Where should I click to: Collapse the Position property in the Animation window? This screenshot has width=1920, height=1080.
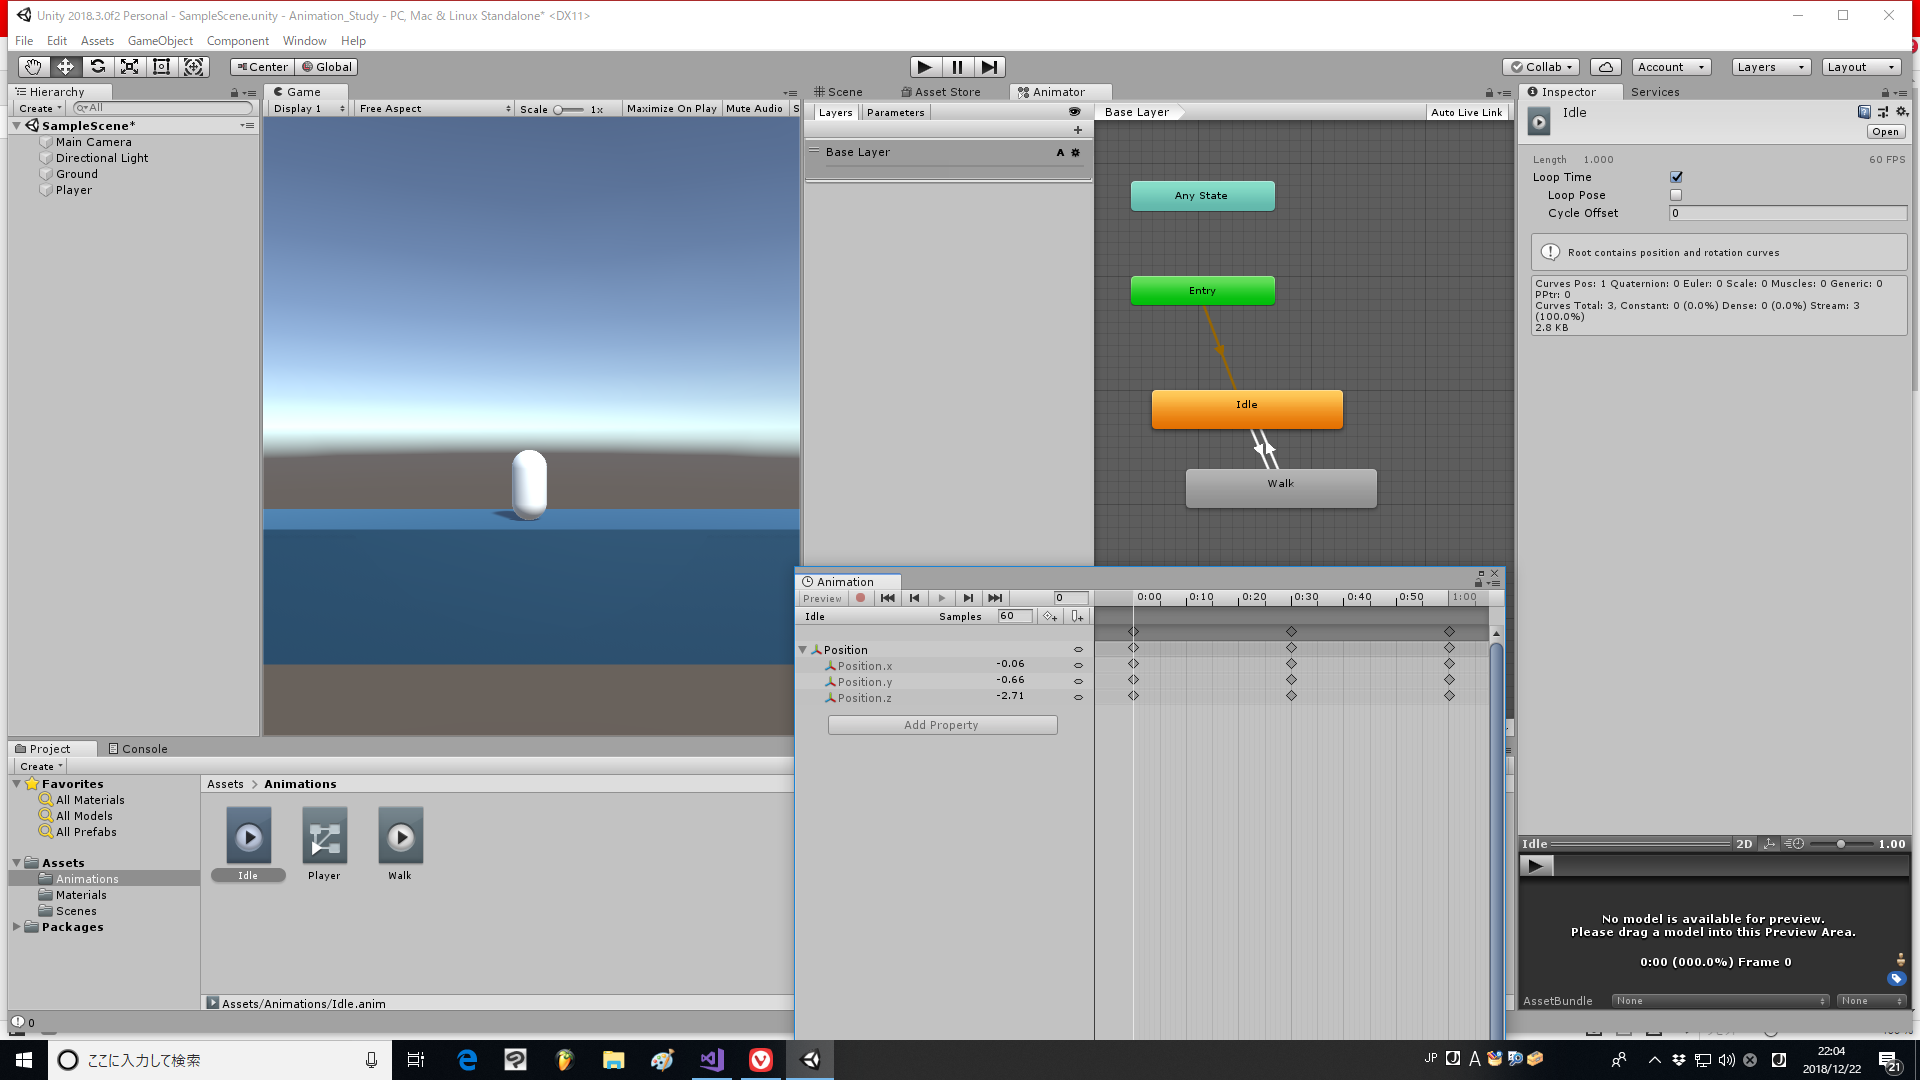tap(803, 649)
